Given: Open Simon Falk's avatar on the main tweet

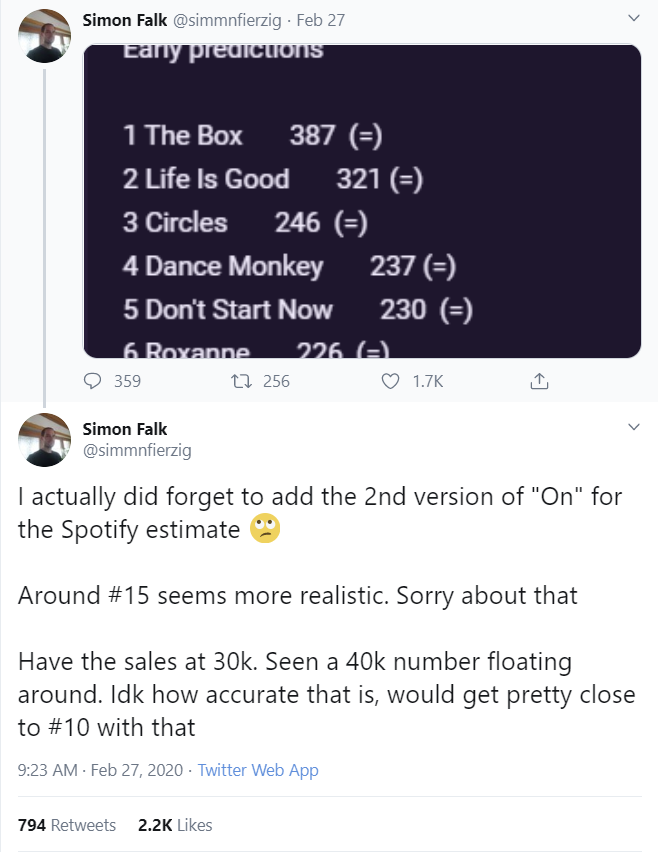Looking at the screenshot, I should (45, 439).
